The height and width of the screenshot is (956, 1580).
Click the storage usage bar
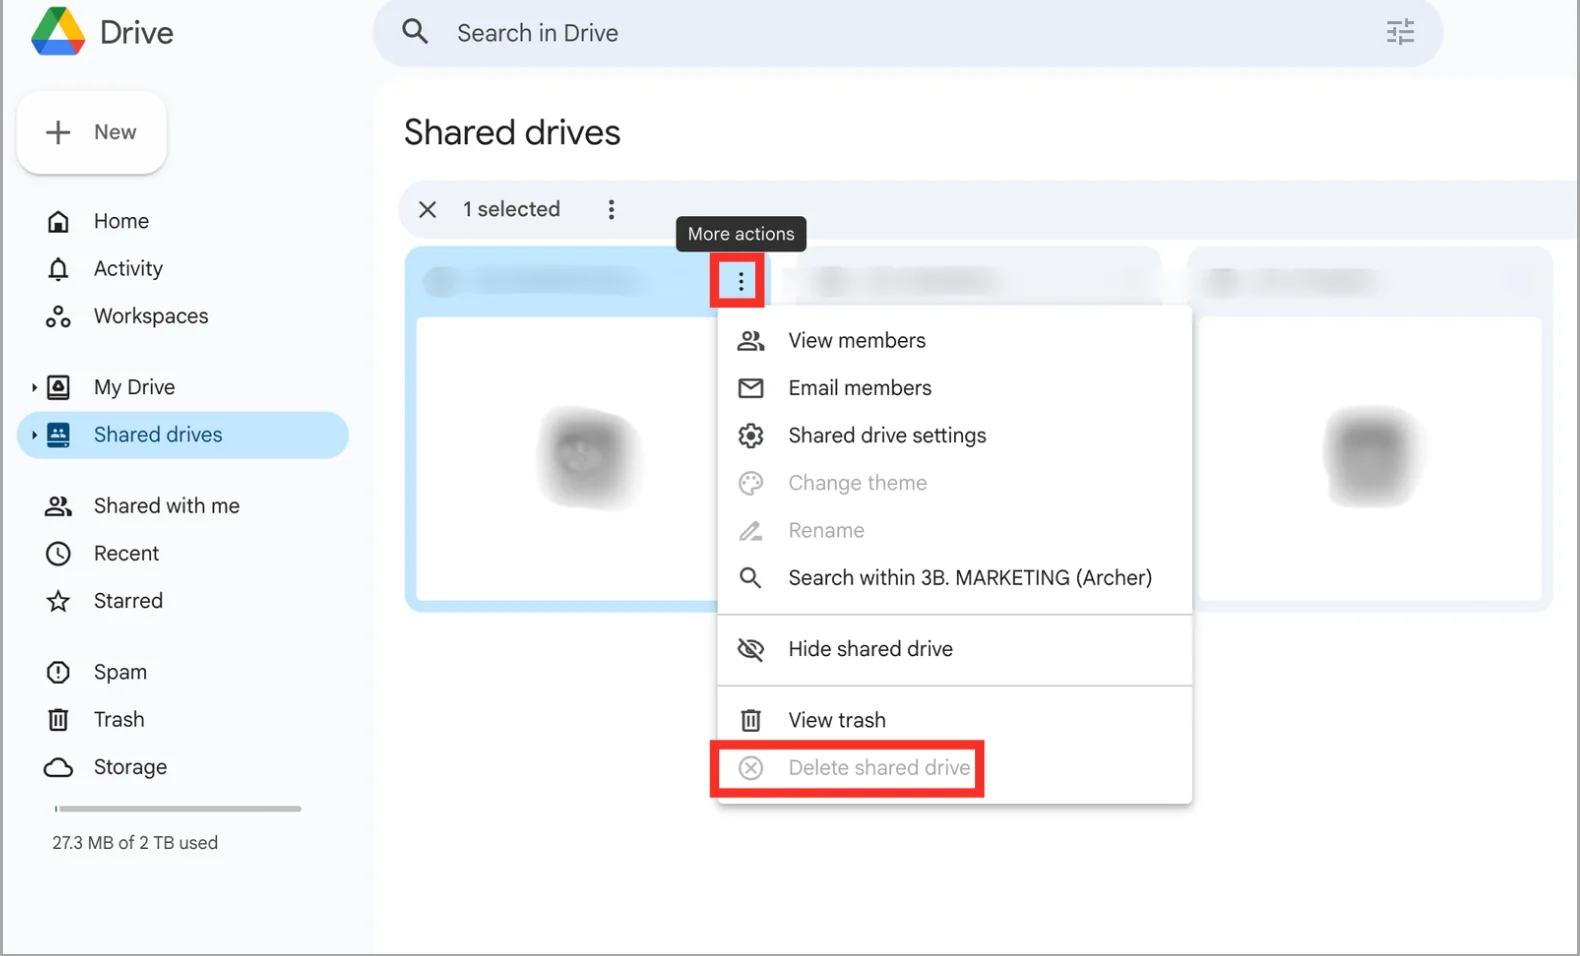[x=178, y=808]
